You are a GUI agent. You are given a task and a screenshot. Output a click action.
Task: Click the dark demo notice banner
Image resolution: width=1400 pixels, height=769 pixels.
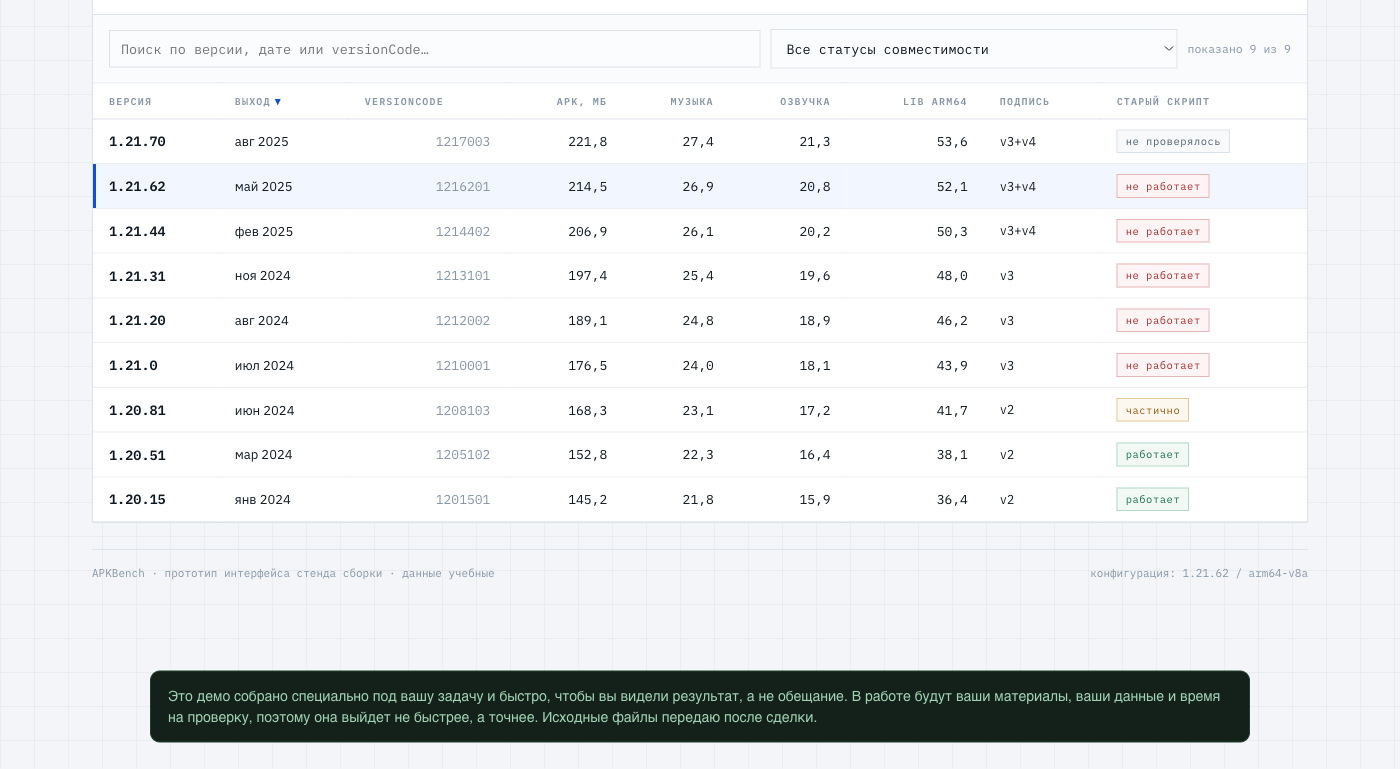(x=700, y=706)
